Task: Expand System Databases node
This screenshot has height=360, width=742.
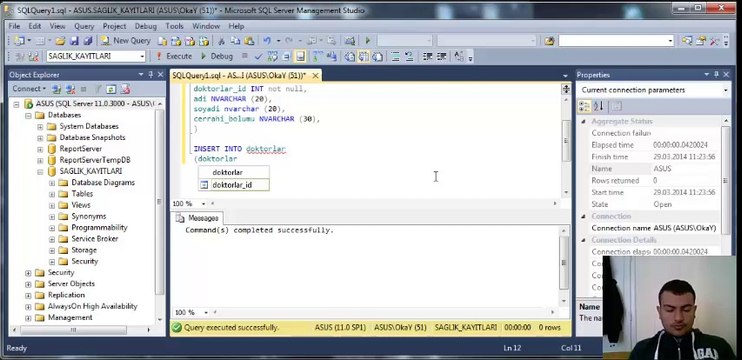Action: pyautogui.click(x=40, y=126)
